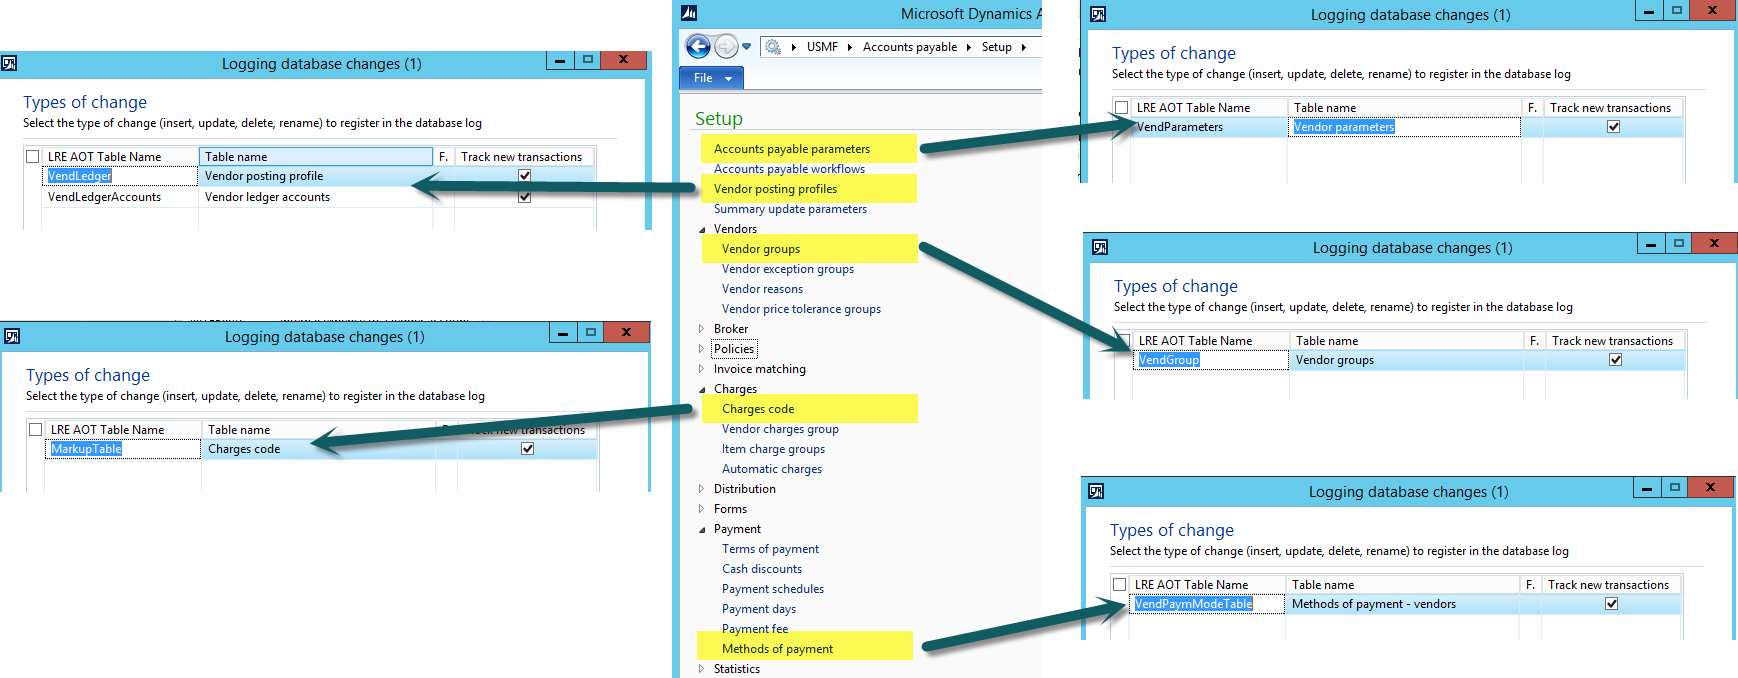Image resolution: width=1738 pixels, height=678 pixels.
Task: Collapse the Payment section in Setup
Action: click(702, 529)
